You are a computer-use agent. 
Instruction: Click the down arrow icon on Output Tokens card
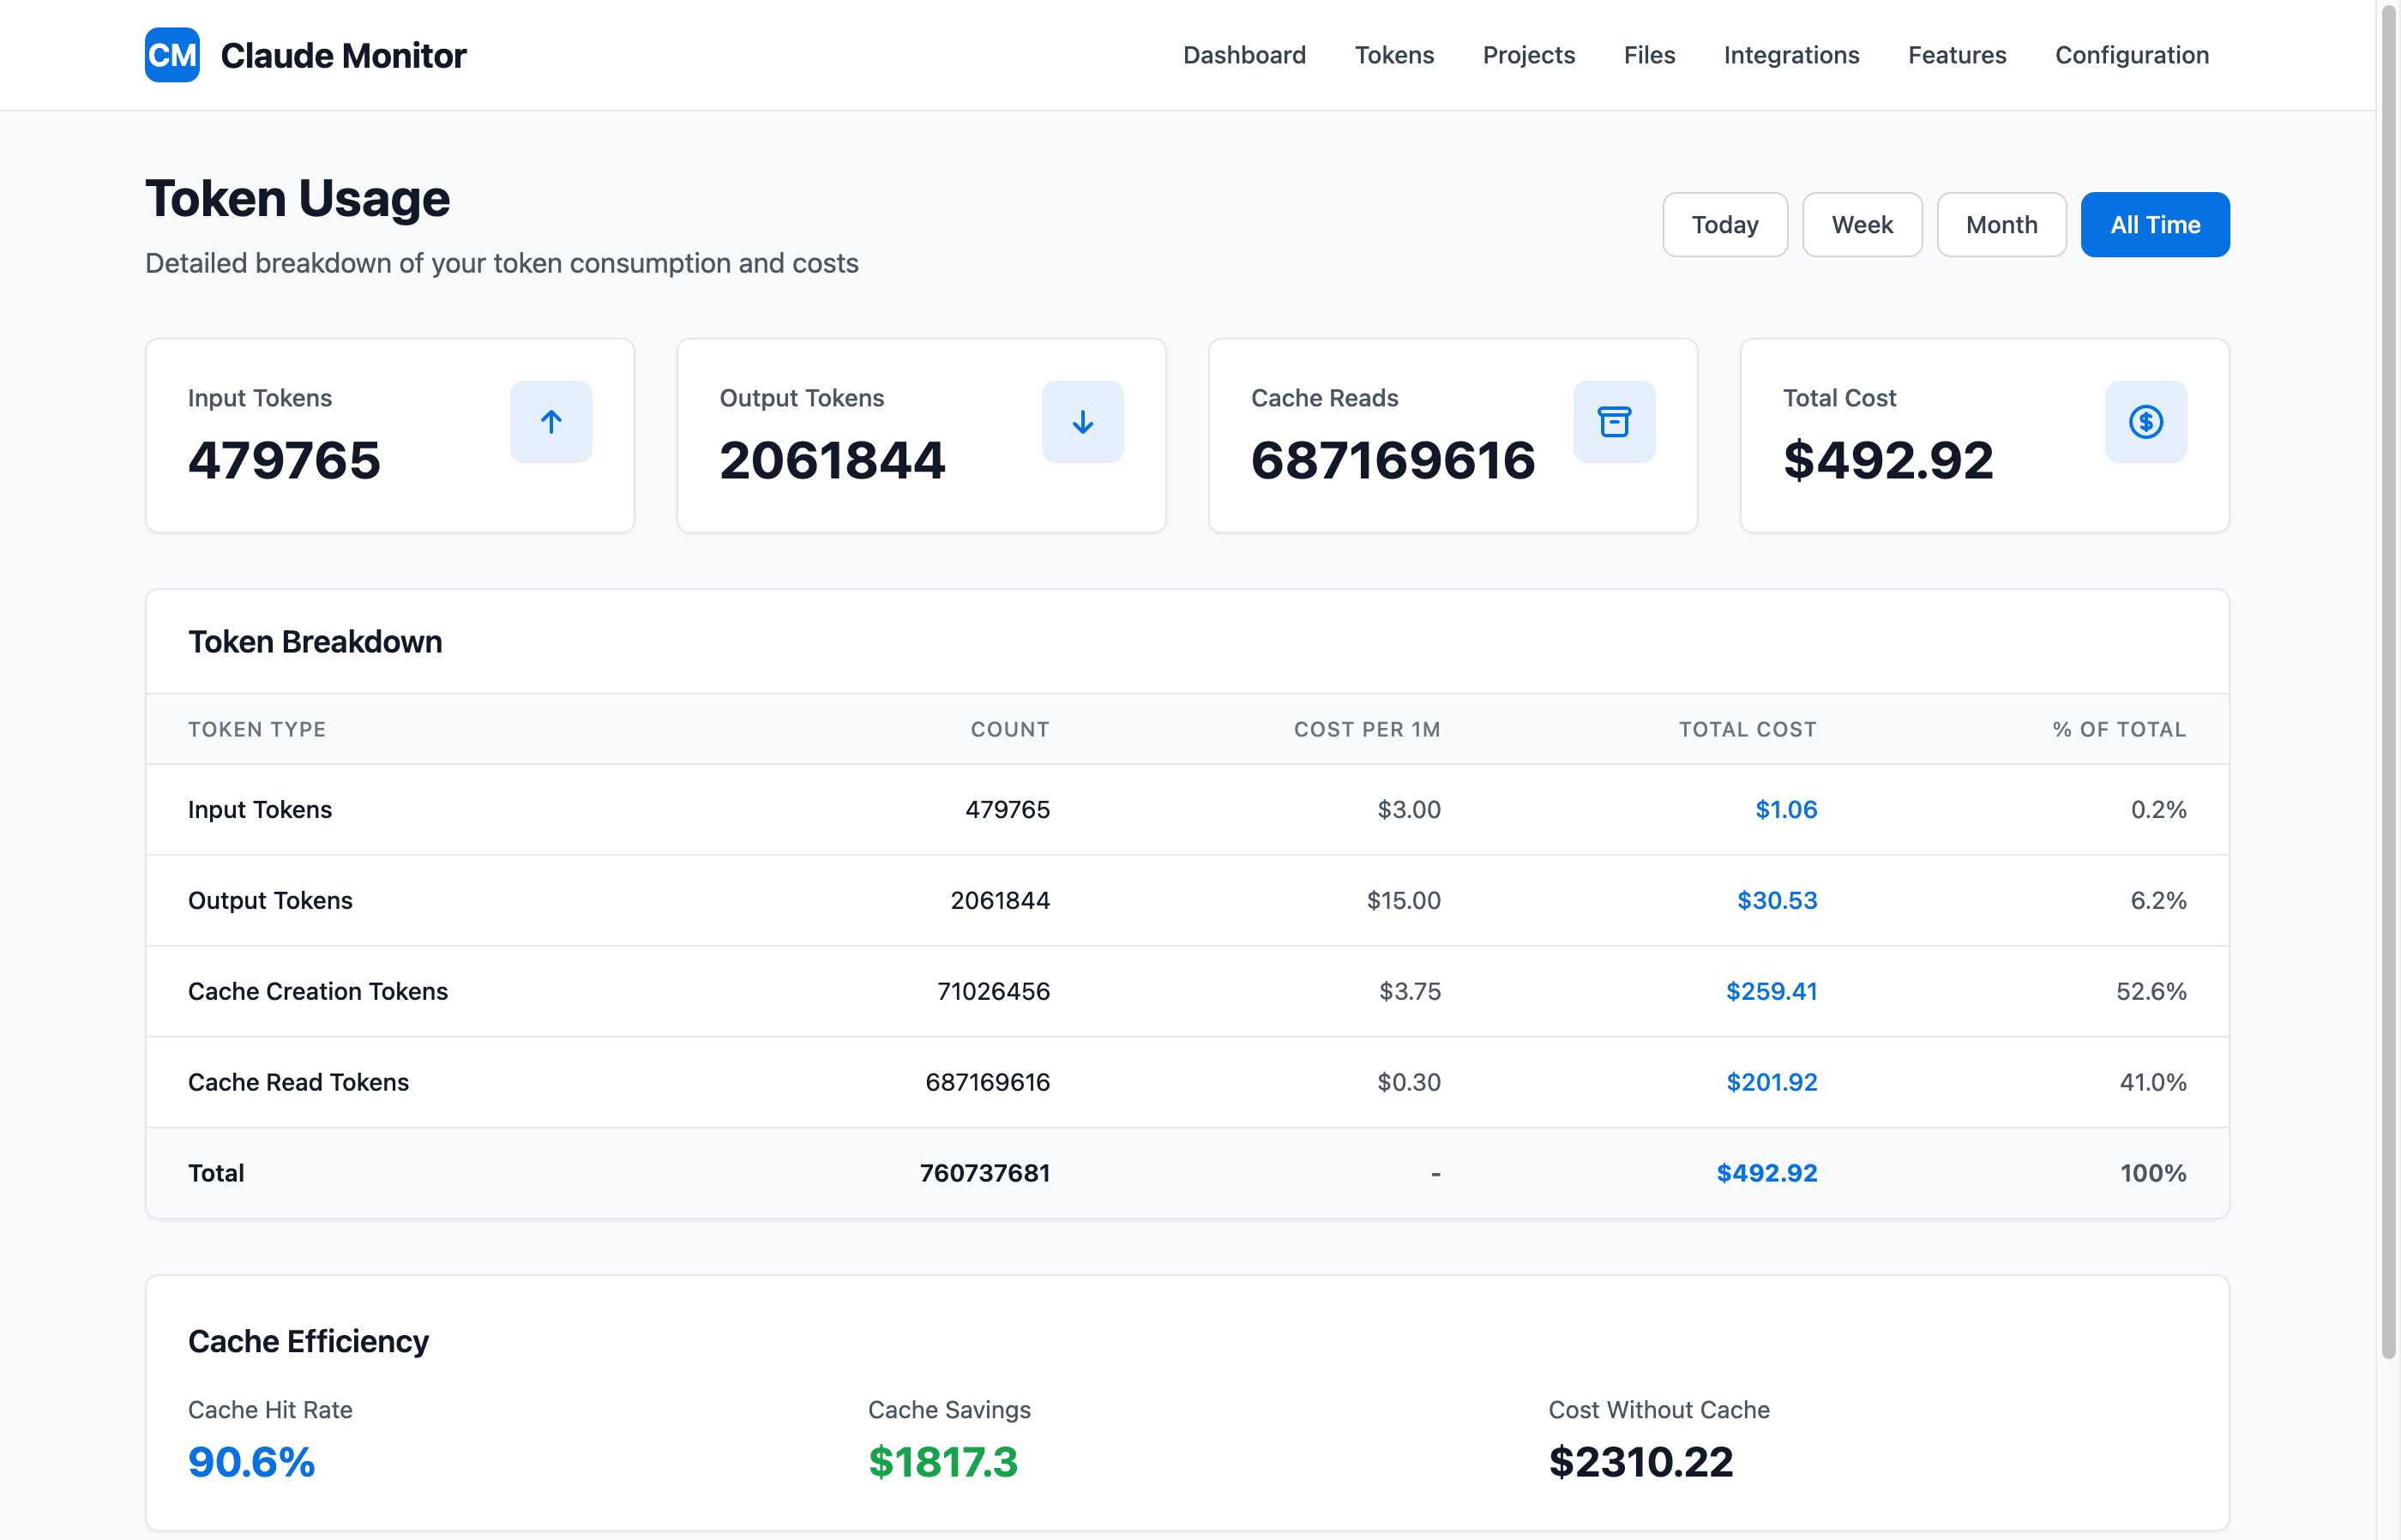[1082, 421]
